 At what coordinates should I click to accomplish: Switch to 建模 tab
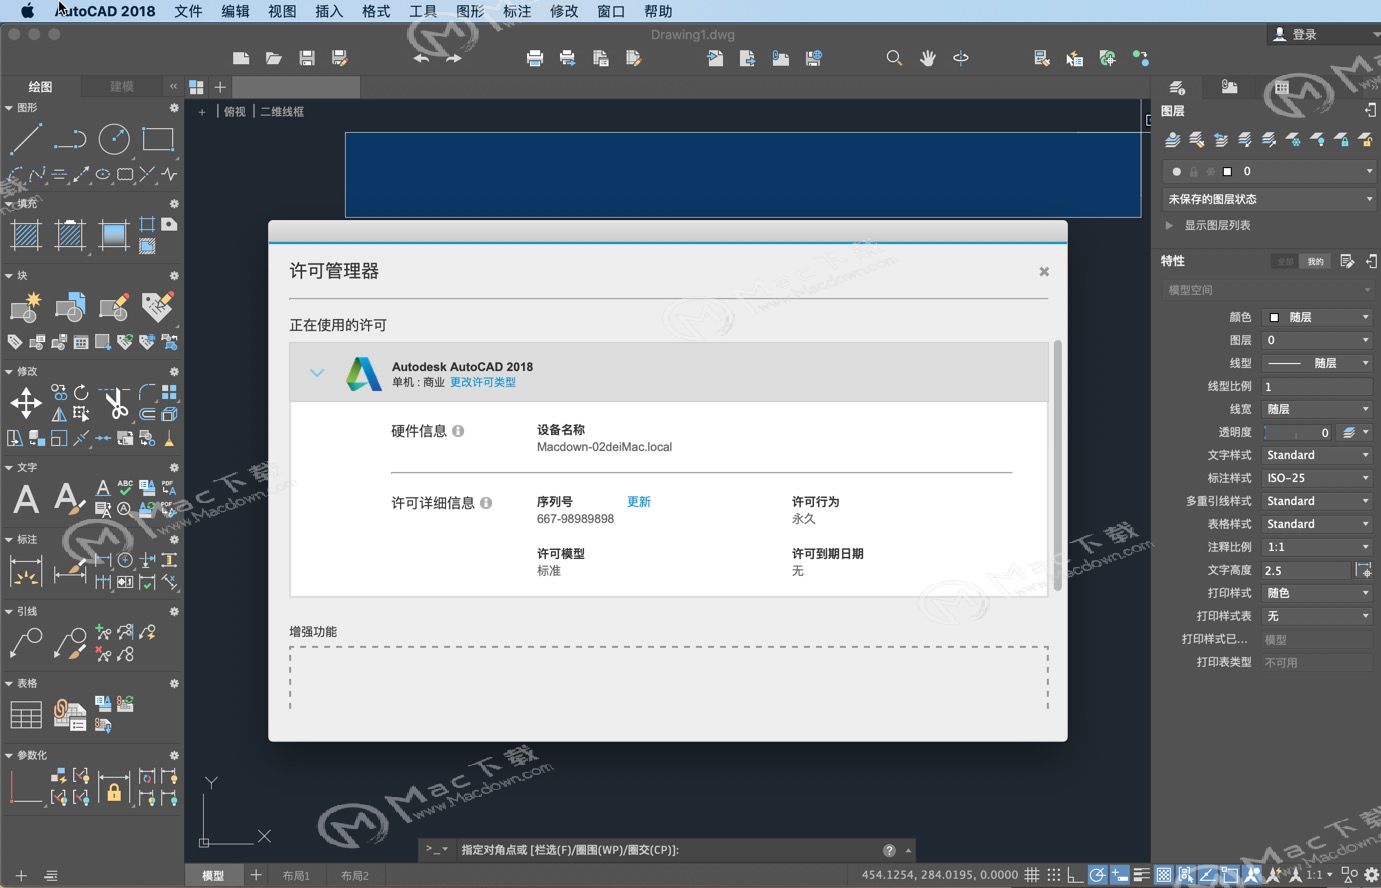tap(122, 87)
